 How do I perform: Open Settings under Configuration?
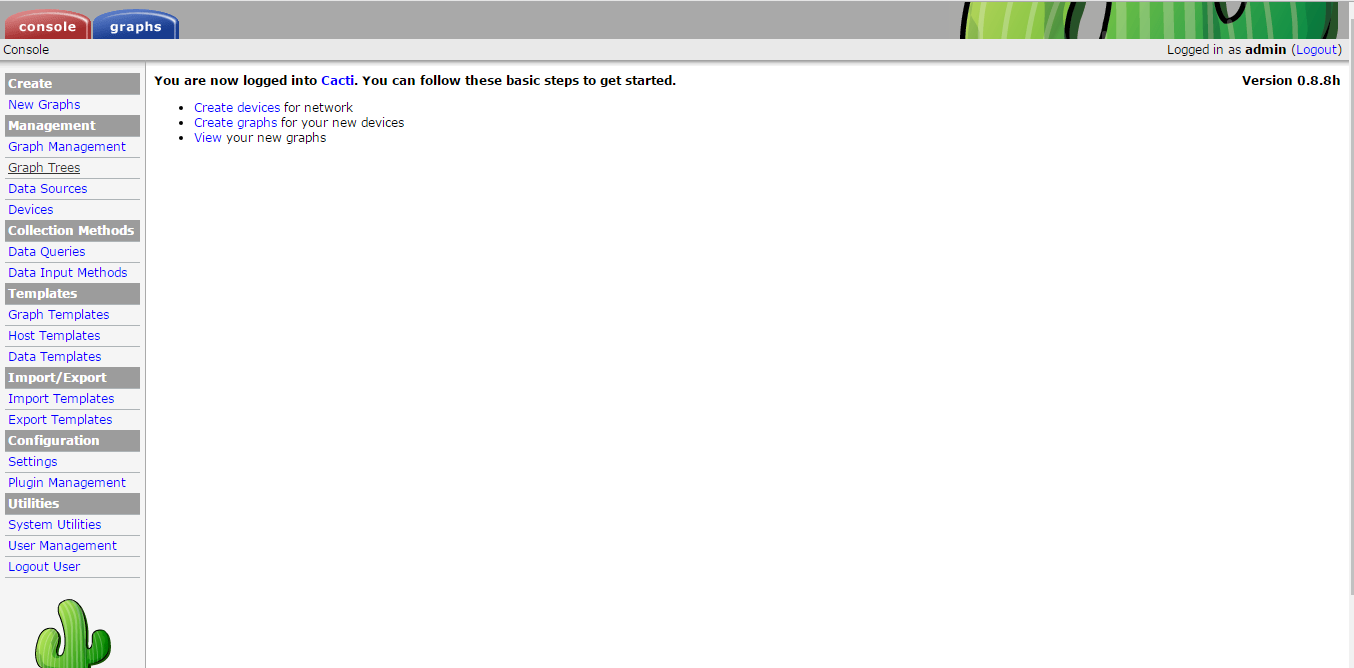(x=33, y=462)
